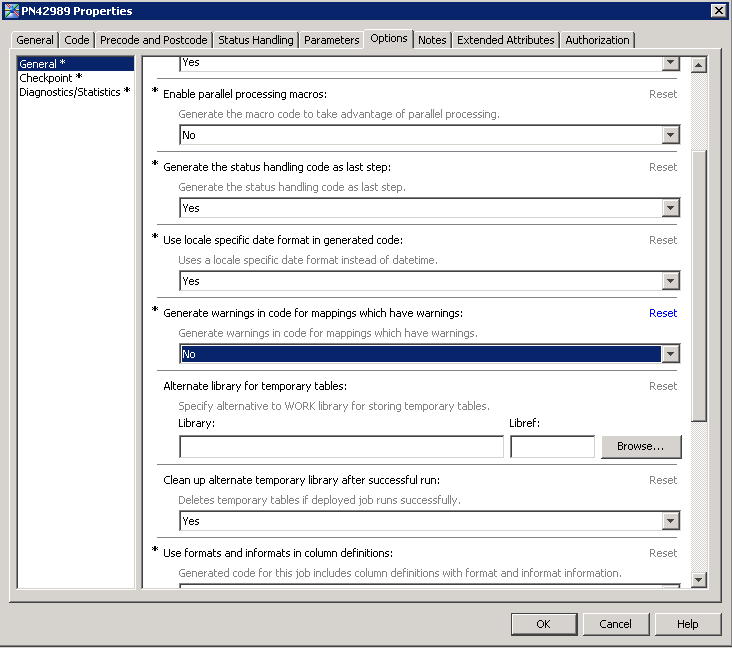
Task: Click the Library text field
Action: [341, 447]
